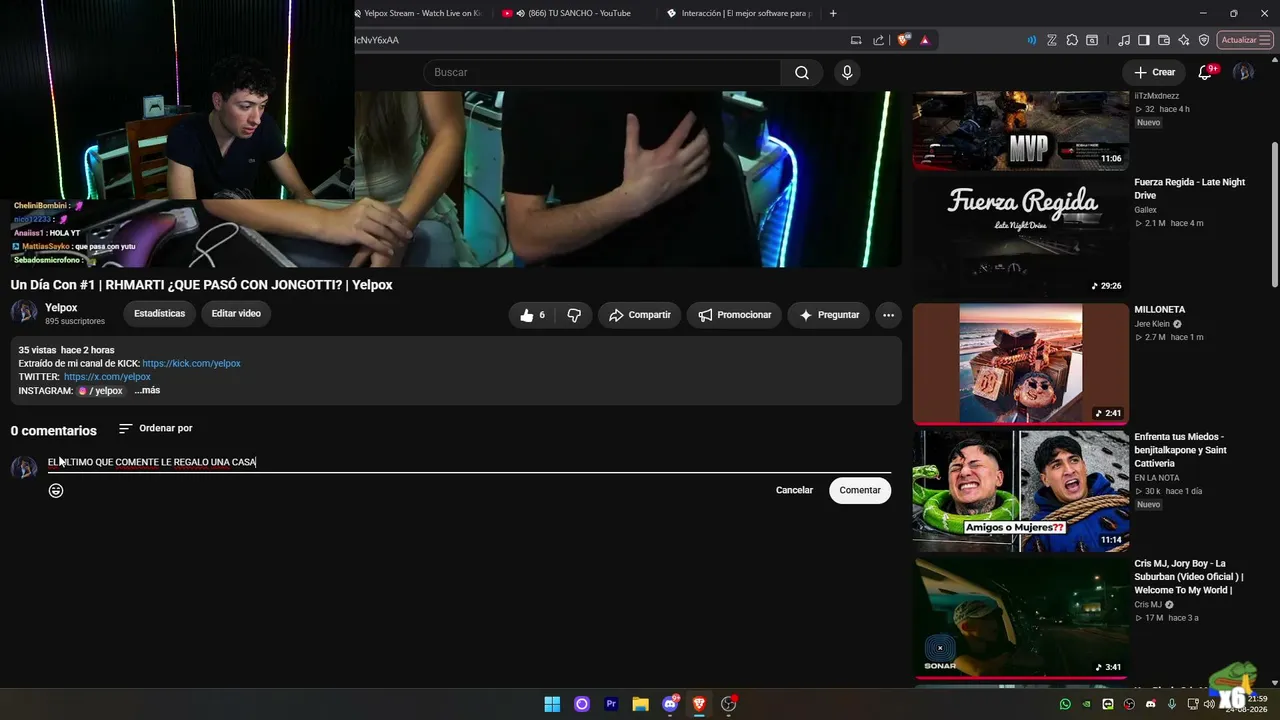
Task: Open OBS Studio from the taskbar
Action: coord(729,704)
